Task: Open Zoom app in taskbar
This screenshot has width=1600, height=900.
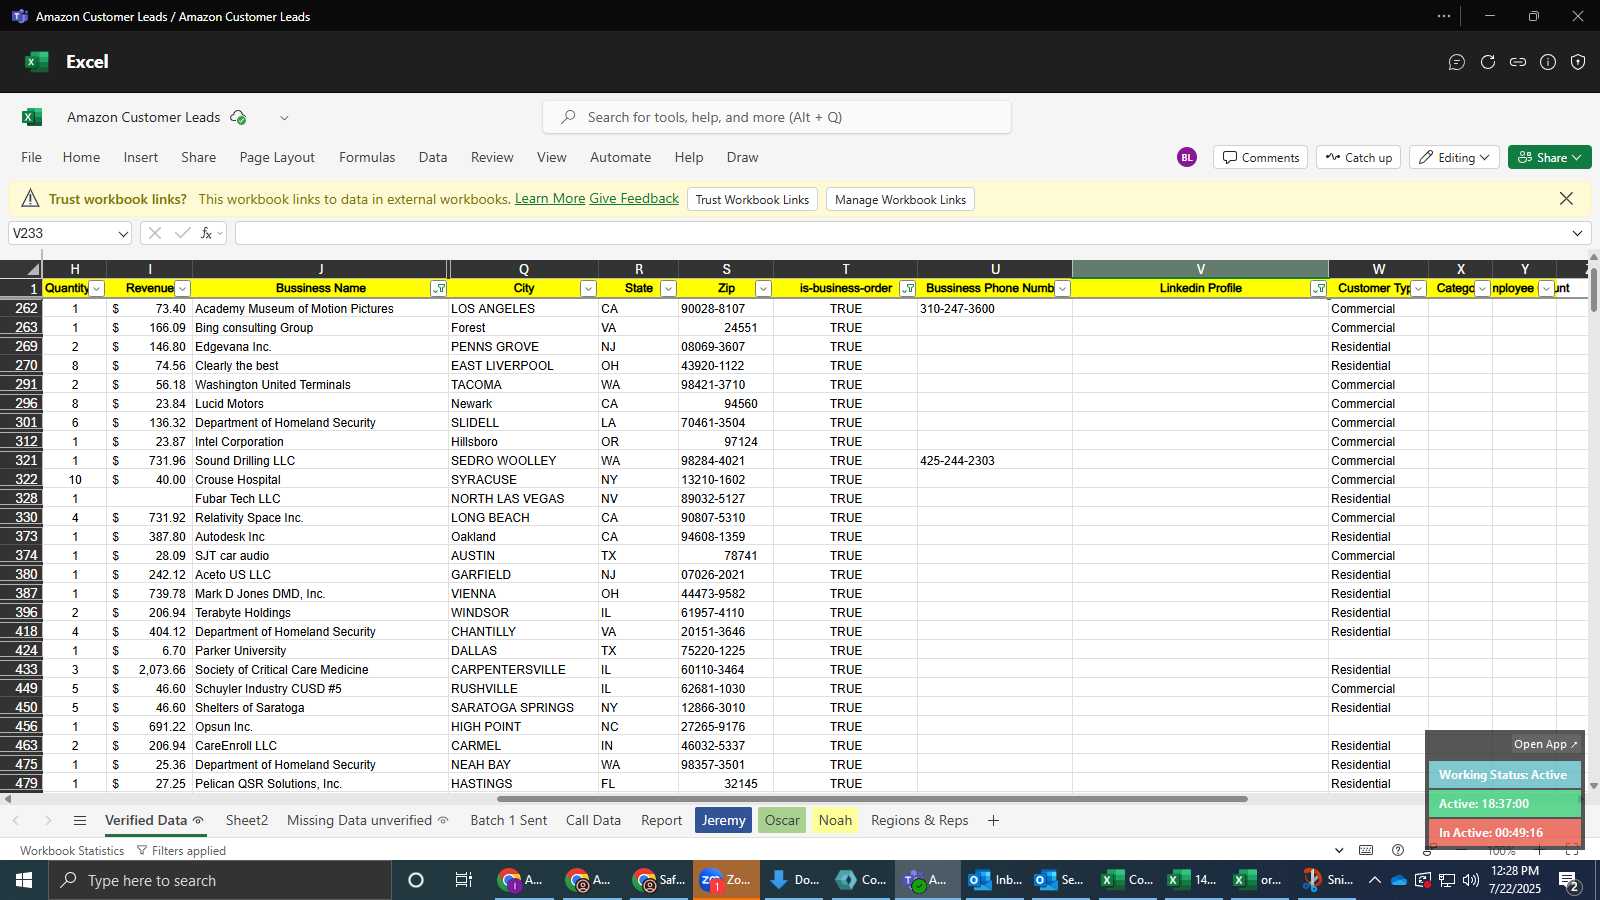Action: pyautogui.click(x=726, y=880)
